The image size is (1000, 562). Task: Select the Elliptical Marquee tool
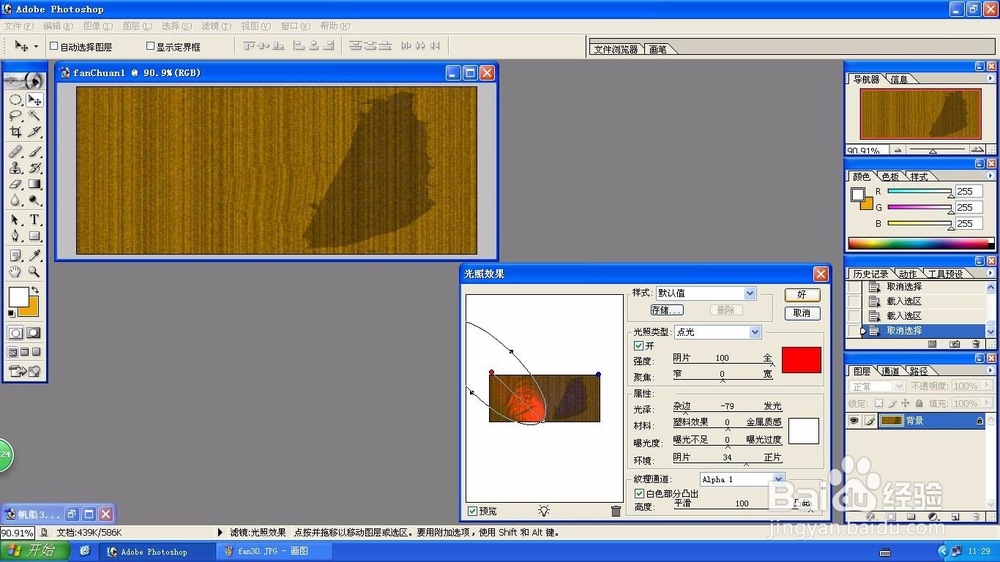click(x=15, y=100)
